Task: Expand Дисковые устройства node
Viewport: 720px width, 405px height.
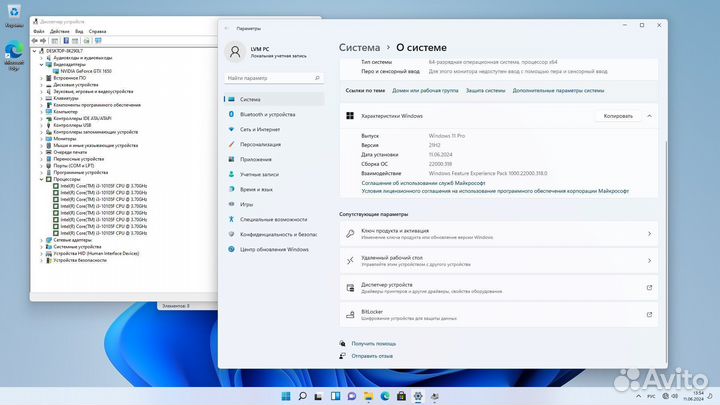Action: (41, 85)
